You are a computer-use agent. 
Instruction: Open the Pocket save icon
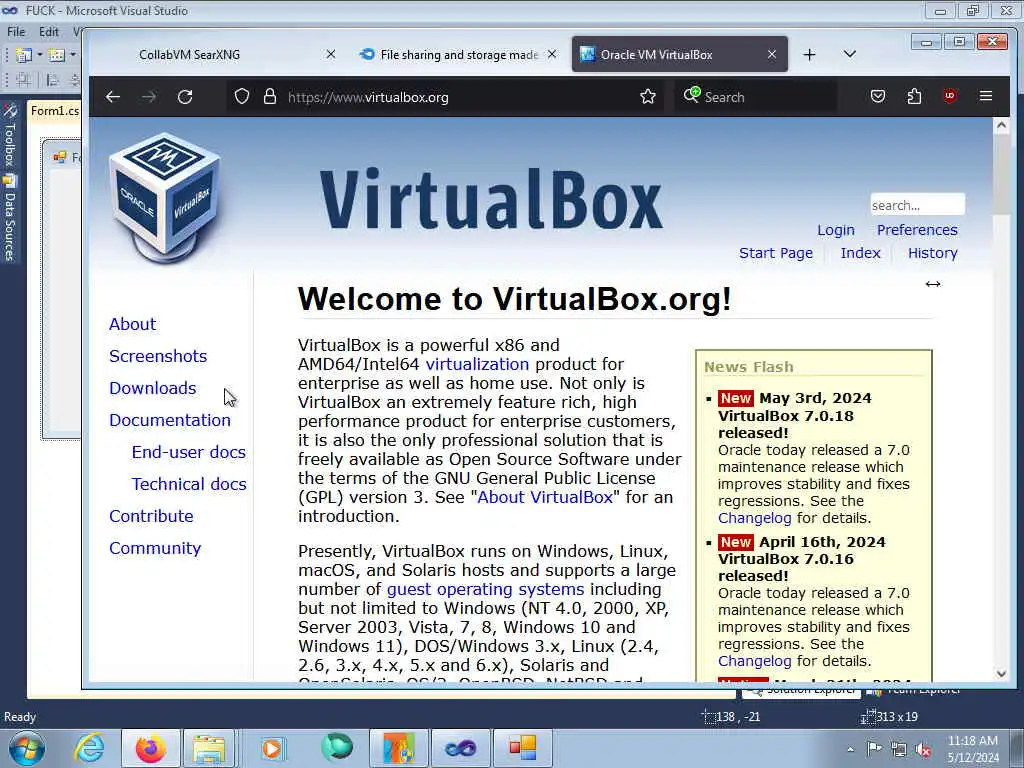878,97
